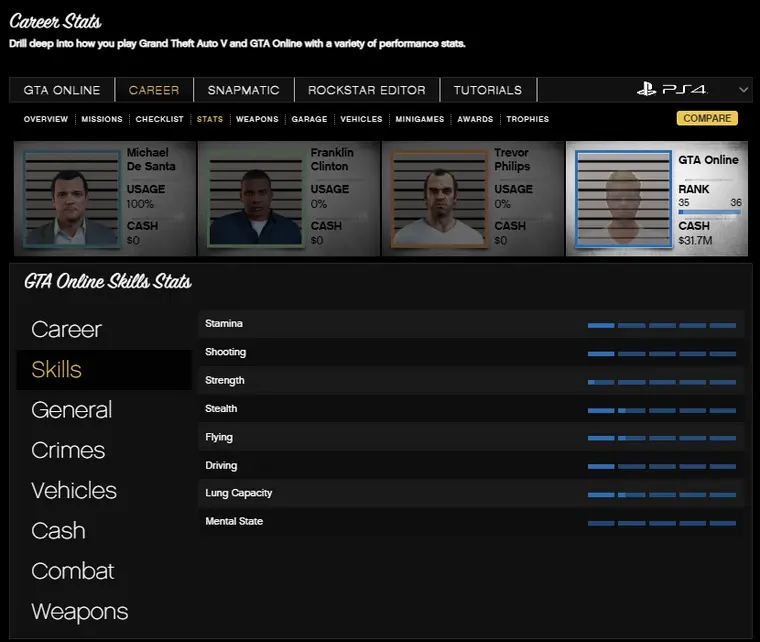This screenshot has height=642, width=760.
Task: Click the Driving row label
Action: coord(221,466)
